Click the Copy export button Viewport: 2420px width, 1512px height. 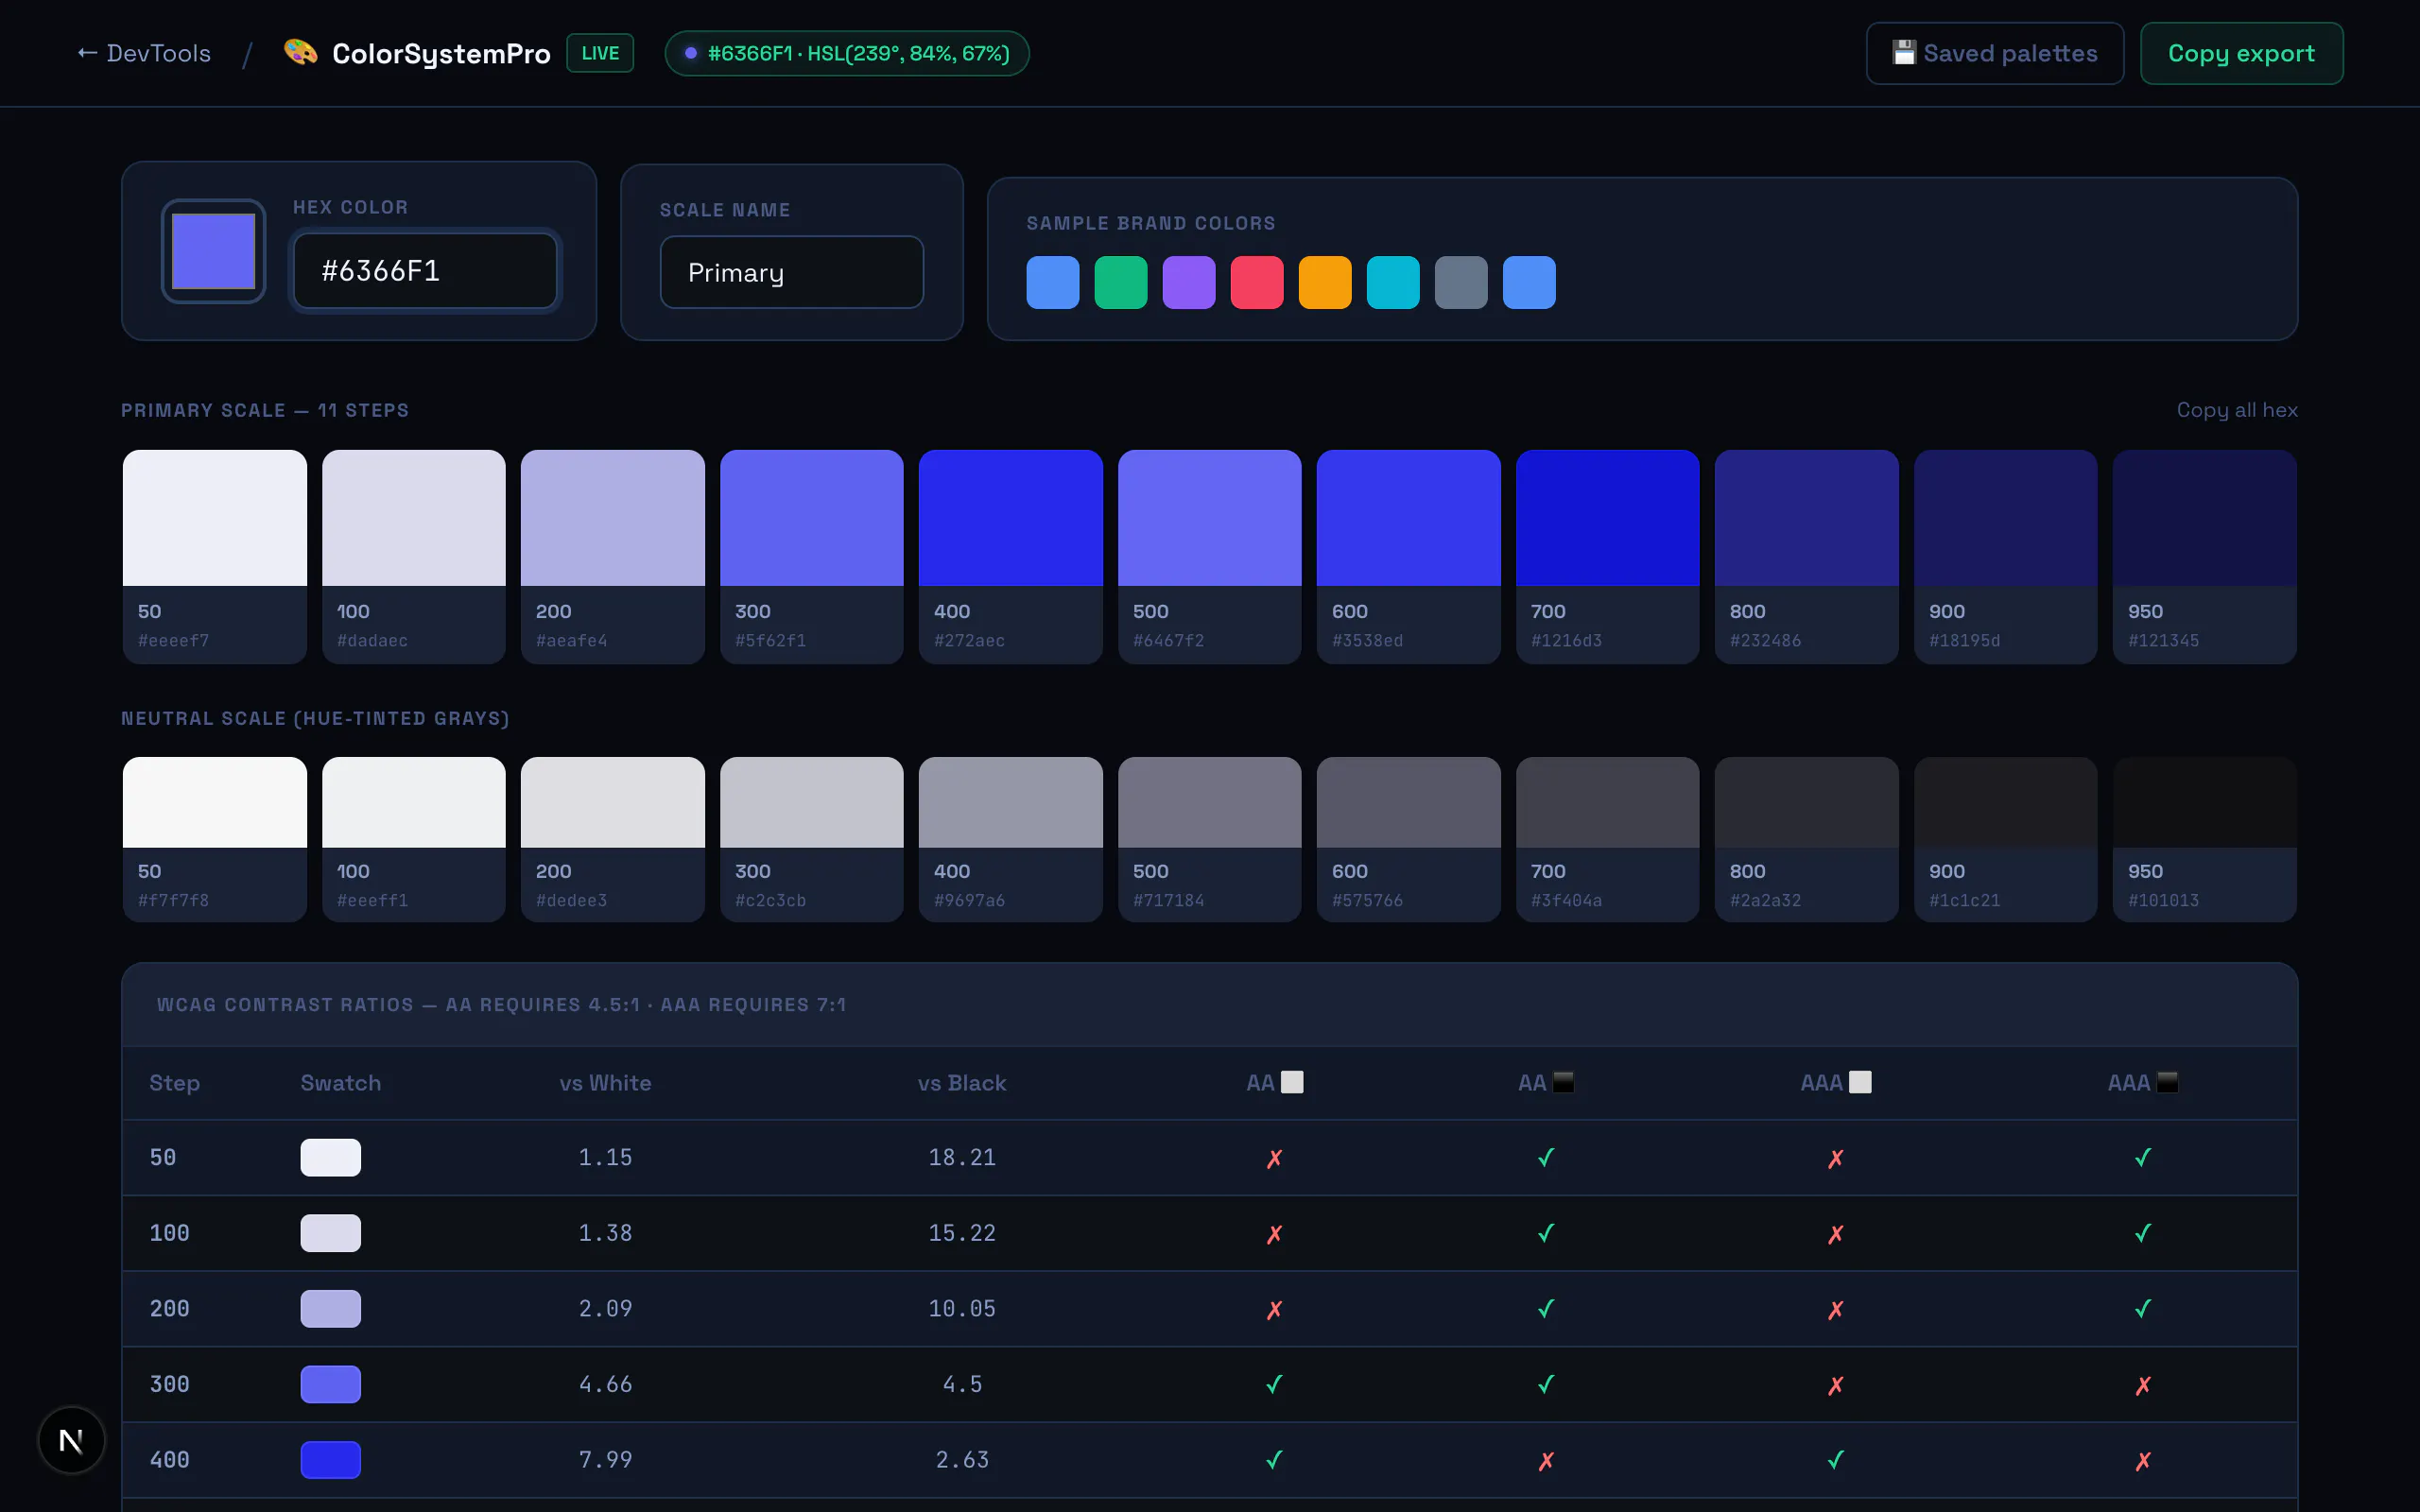point(2241,53)
